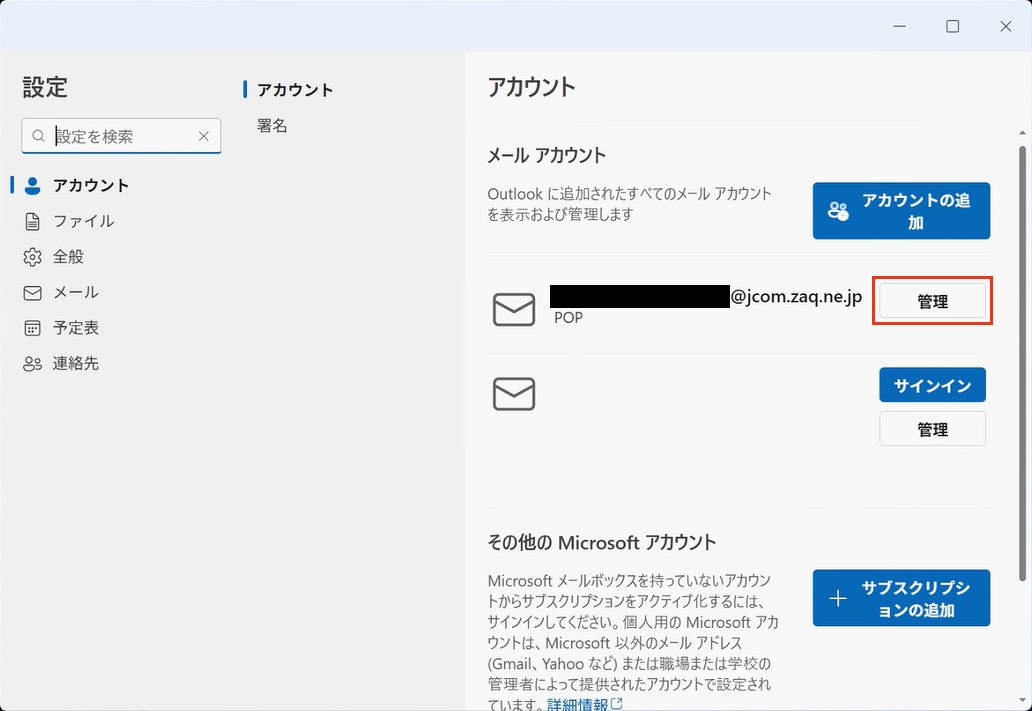Click the 全般 gear icon
Viewport: 1032px width, 711px height.
[33, 256]
